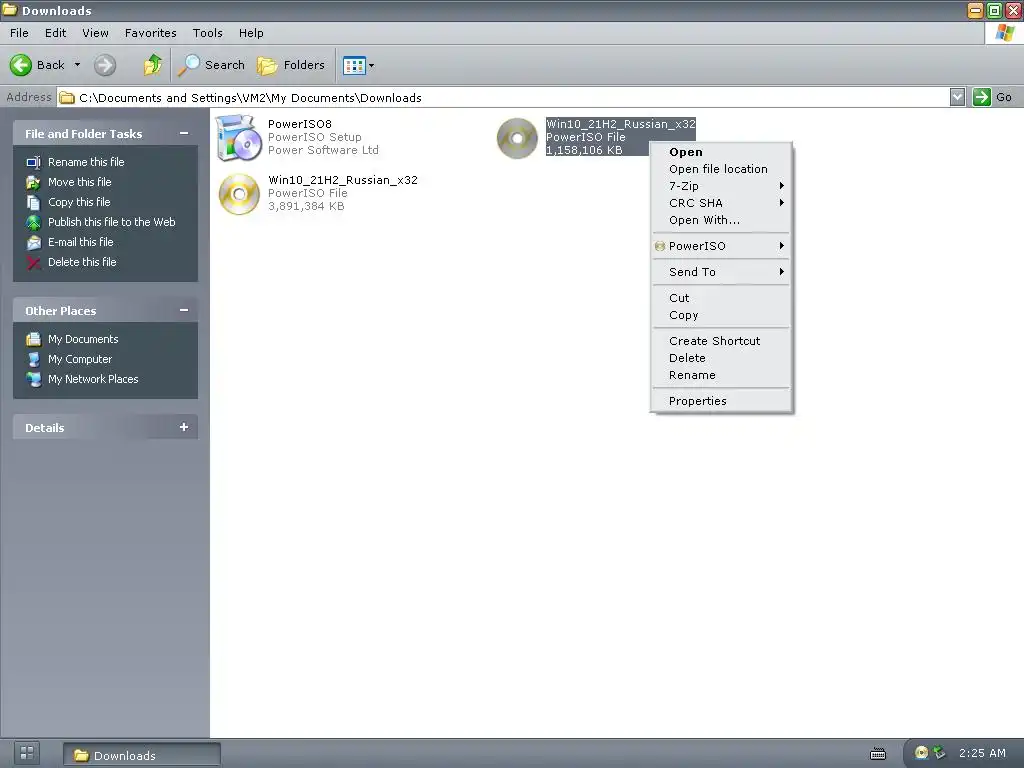The height and width of the screenshot is (768, 1024).
Task: Click the PowerISO disc tray icon
Action: pyautogui.click(x=921, y=753)
